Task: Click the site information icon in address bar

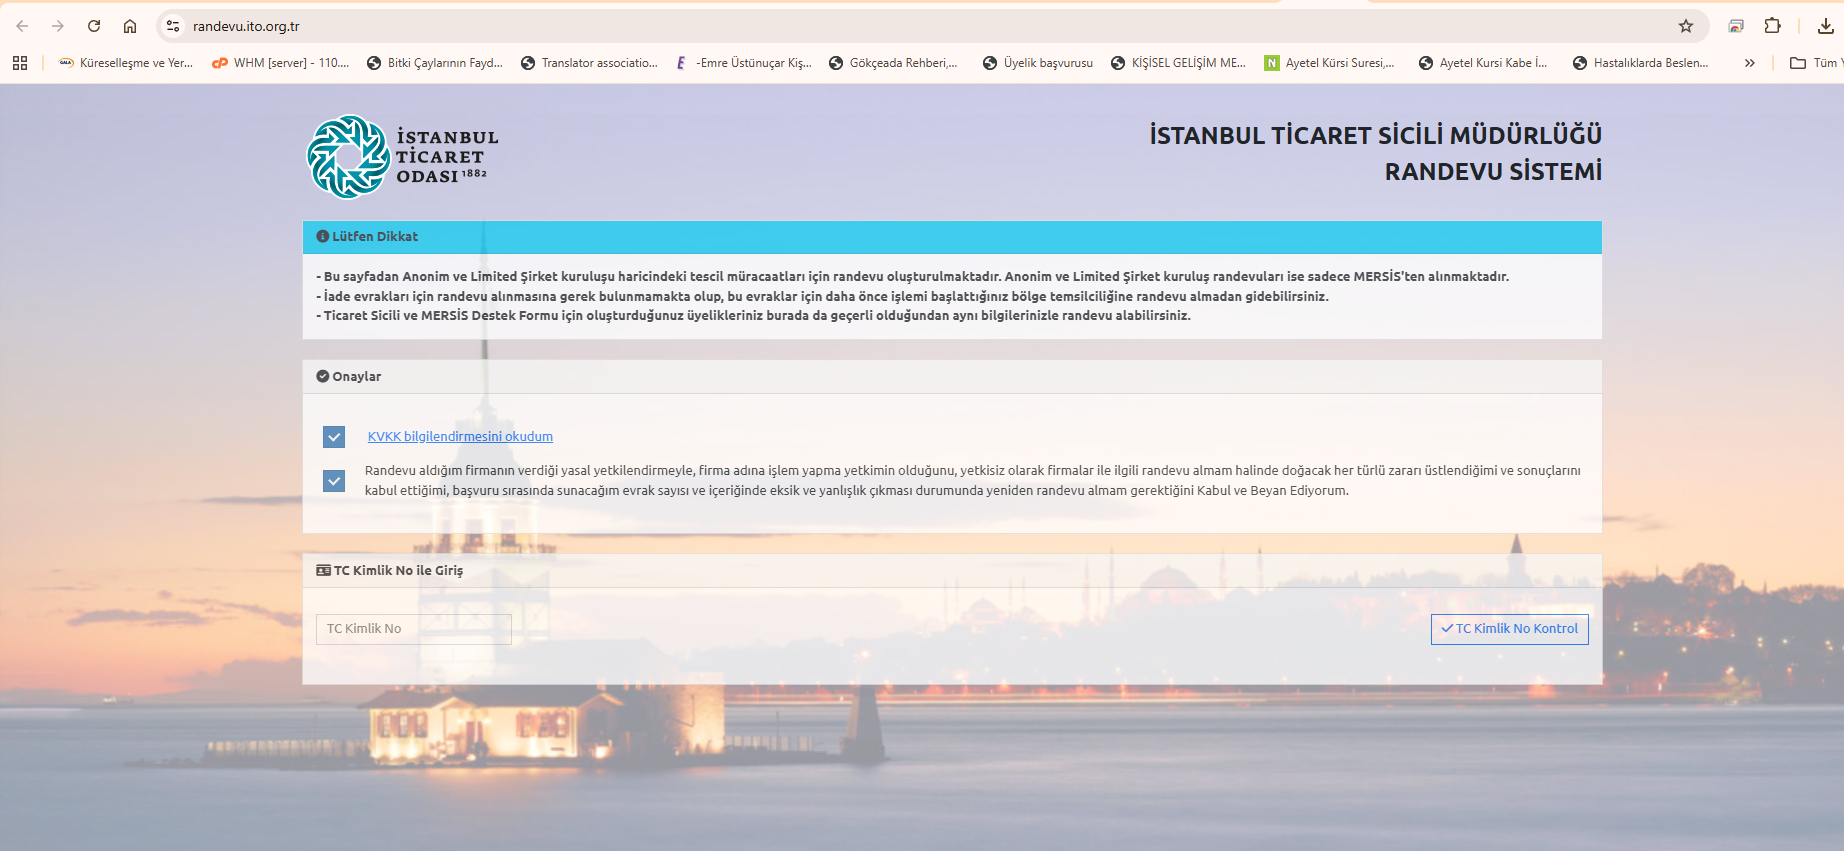Action: pyautogui.click(x=173, y=26)
